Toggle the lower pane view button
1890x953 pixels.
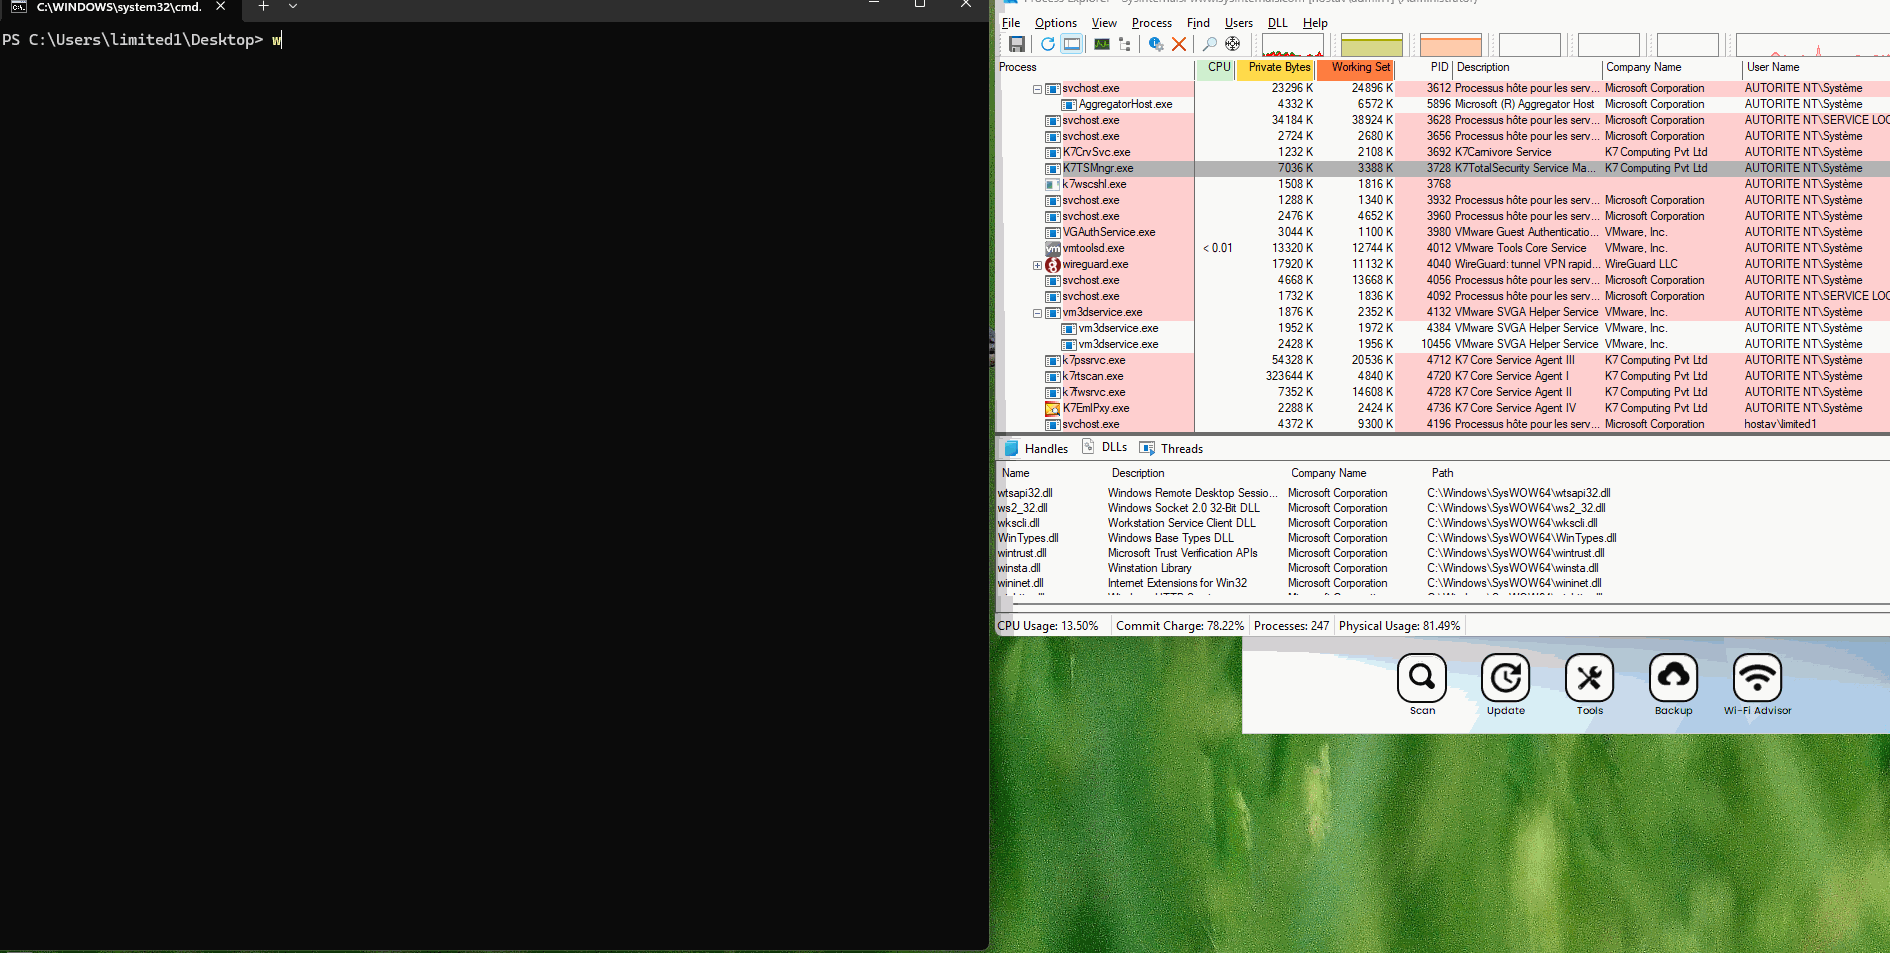point(1072,44)
